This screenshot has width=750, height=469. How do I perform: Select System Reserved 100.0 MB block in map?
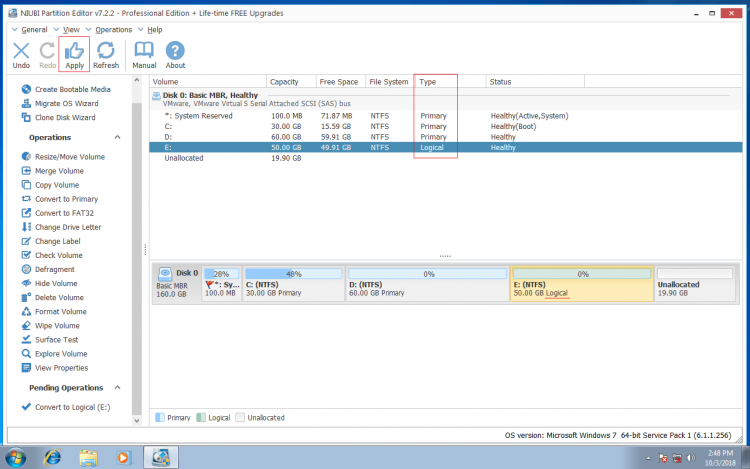[222, 284]
